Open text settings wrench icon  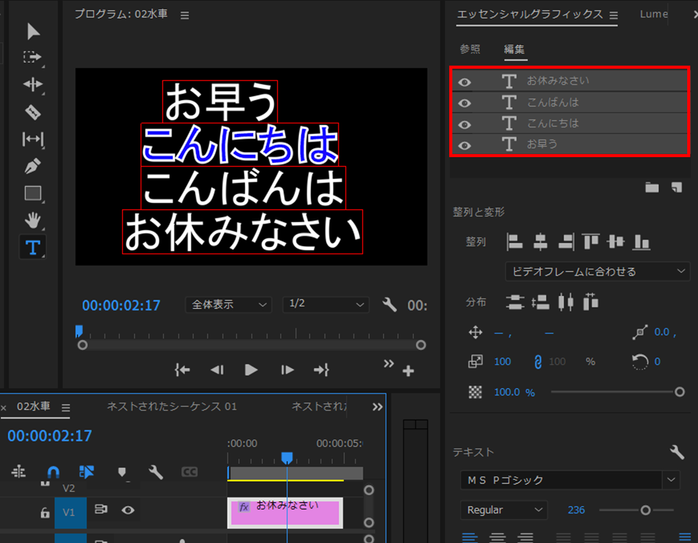[677, 452]
